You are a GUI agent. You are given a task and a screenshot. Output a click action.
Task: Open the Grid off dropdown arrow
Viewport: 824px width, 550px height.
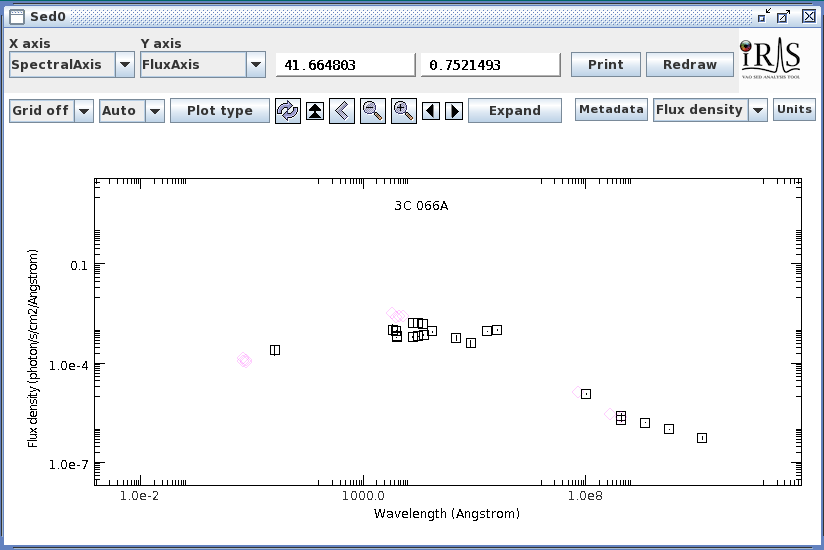84,111
